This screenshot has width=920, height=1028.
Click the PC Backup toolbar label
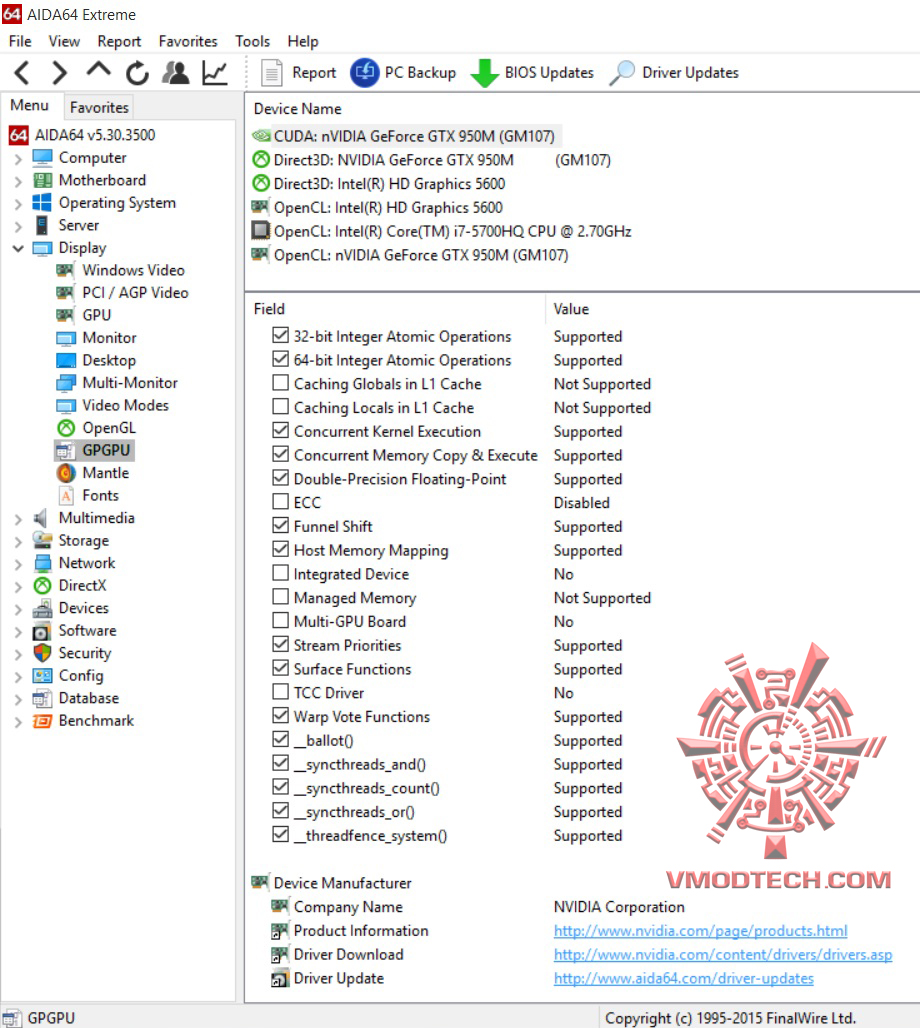420,73
